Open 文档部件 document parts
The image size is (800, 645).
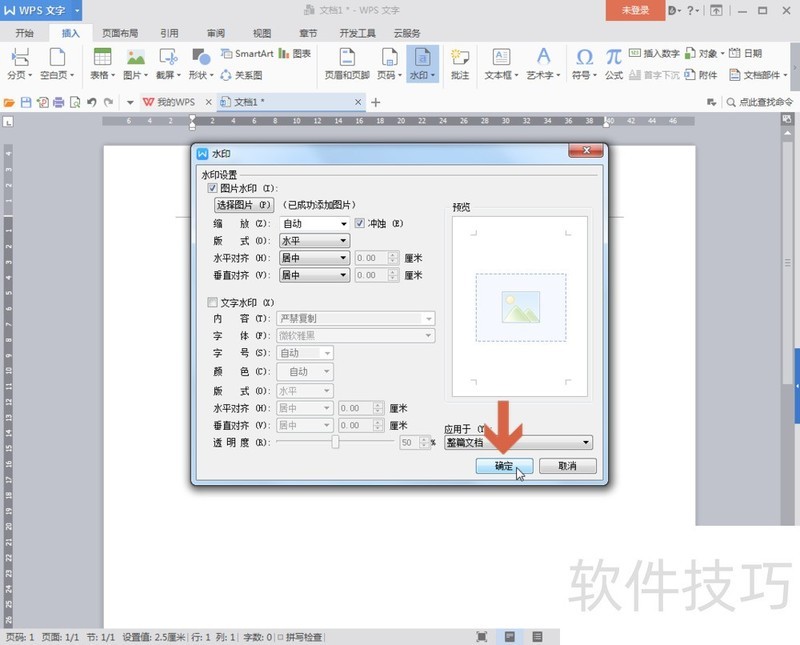[x=758, y=75]
